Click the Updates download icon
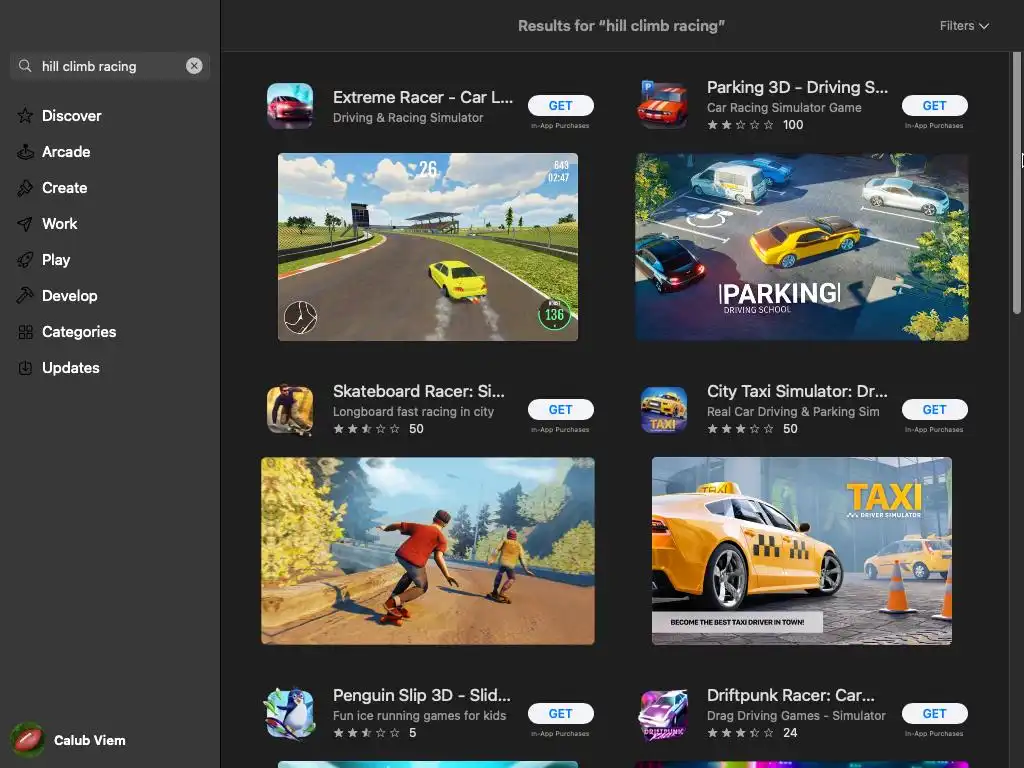1024x768 pixels. (x=25, y=368)
